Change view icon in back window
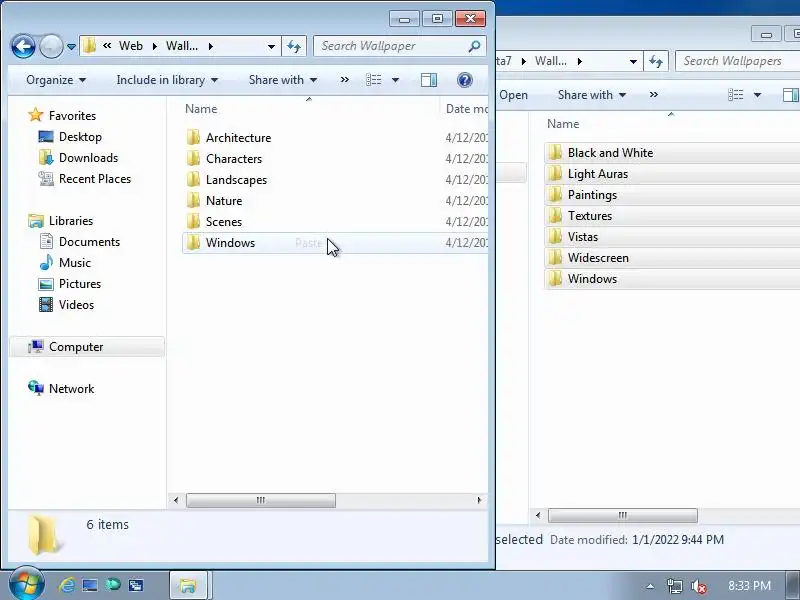800x600 pixels. pyautogui.click(x=735, y=95)
